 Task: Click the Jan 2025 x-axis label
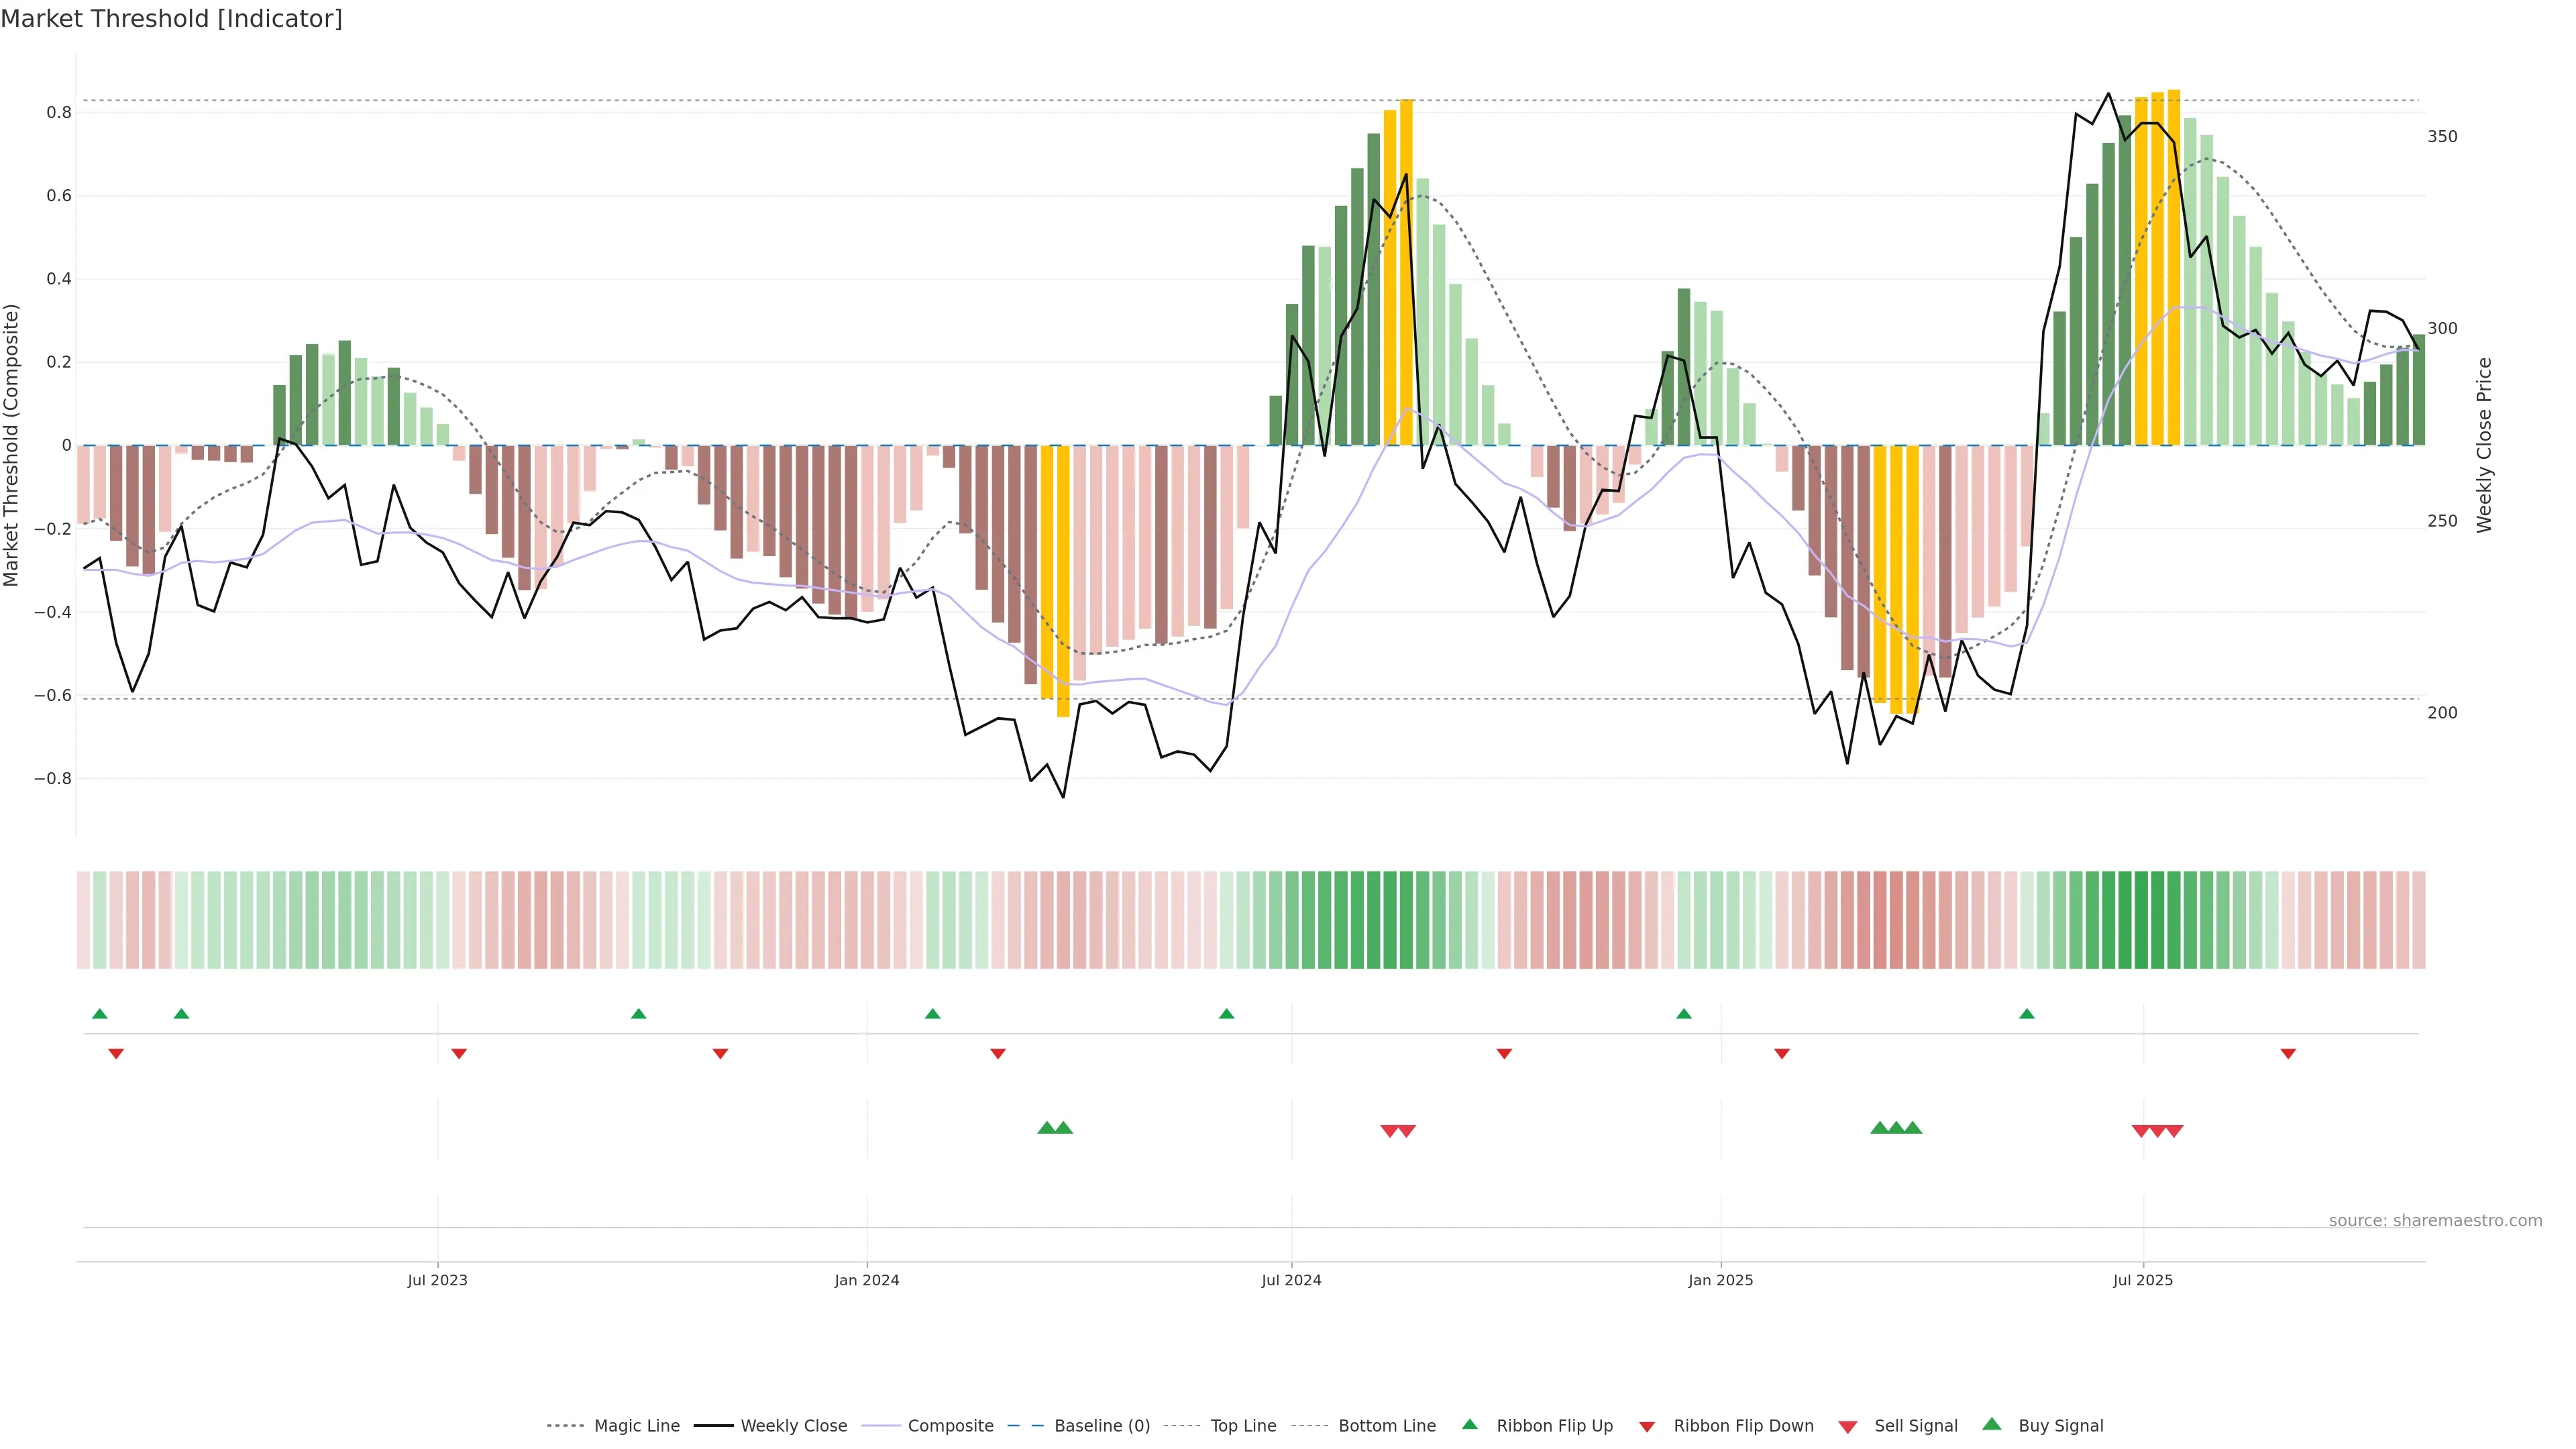pyautogui.click(x=1720, y=1280)
